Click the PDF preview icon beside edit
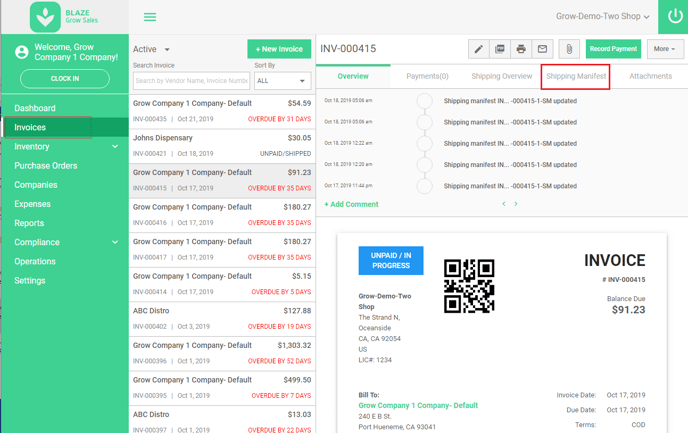Image resolution: width=688 pixels, height=433 pixels. pos(500,49)
